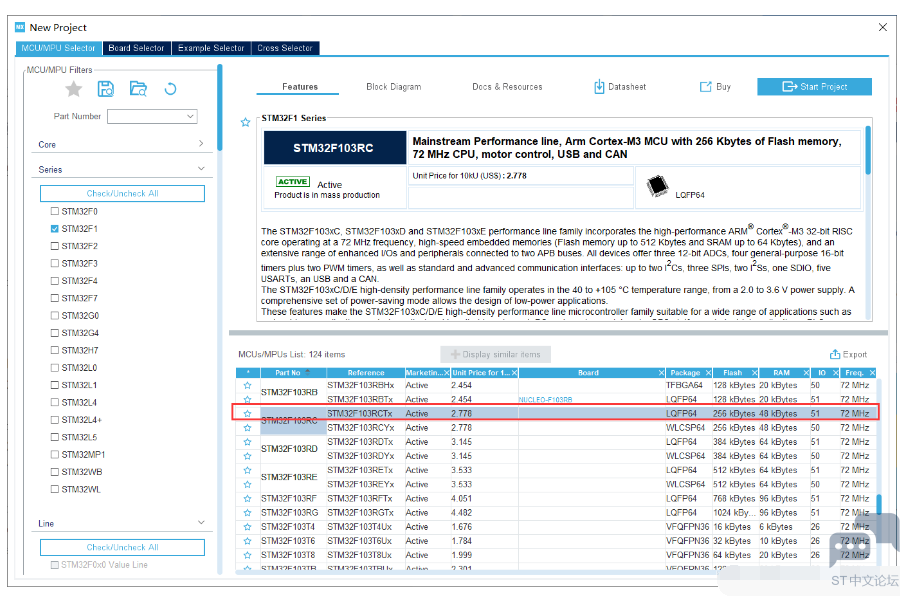
Task: View the Features tab
Action: click(x=300, y=87)
